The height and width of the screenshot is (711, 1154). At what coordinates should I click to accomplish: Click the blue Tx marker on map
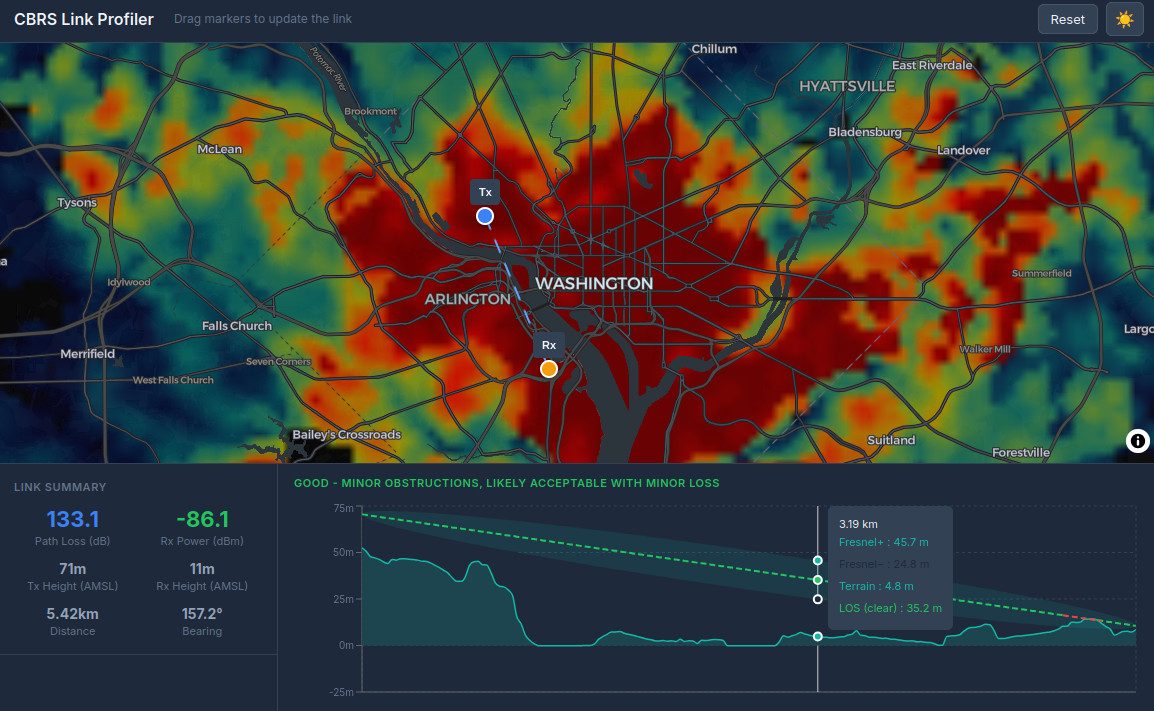(x=485, y=216)
